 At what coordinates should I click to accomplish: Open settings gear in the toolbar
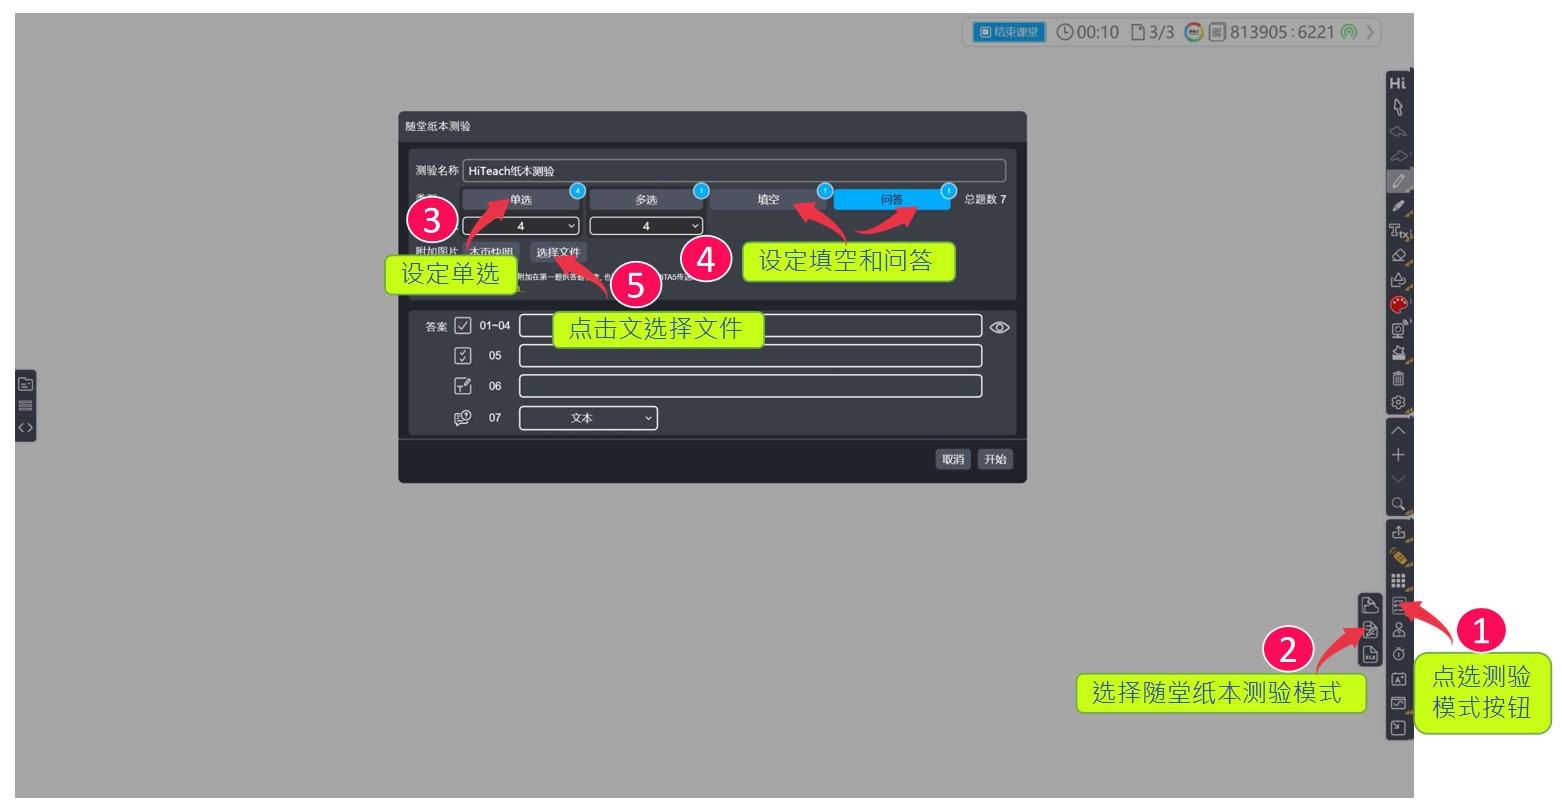(1398, 402)
